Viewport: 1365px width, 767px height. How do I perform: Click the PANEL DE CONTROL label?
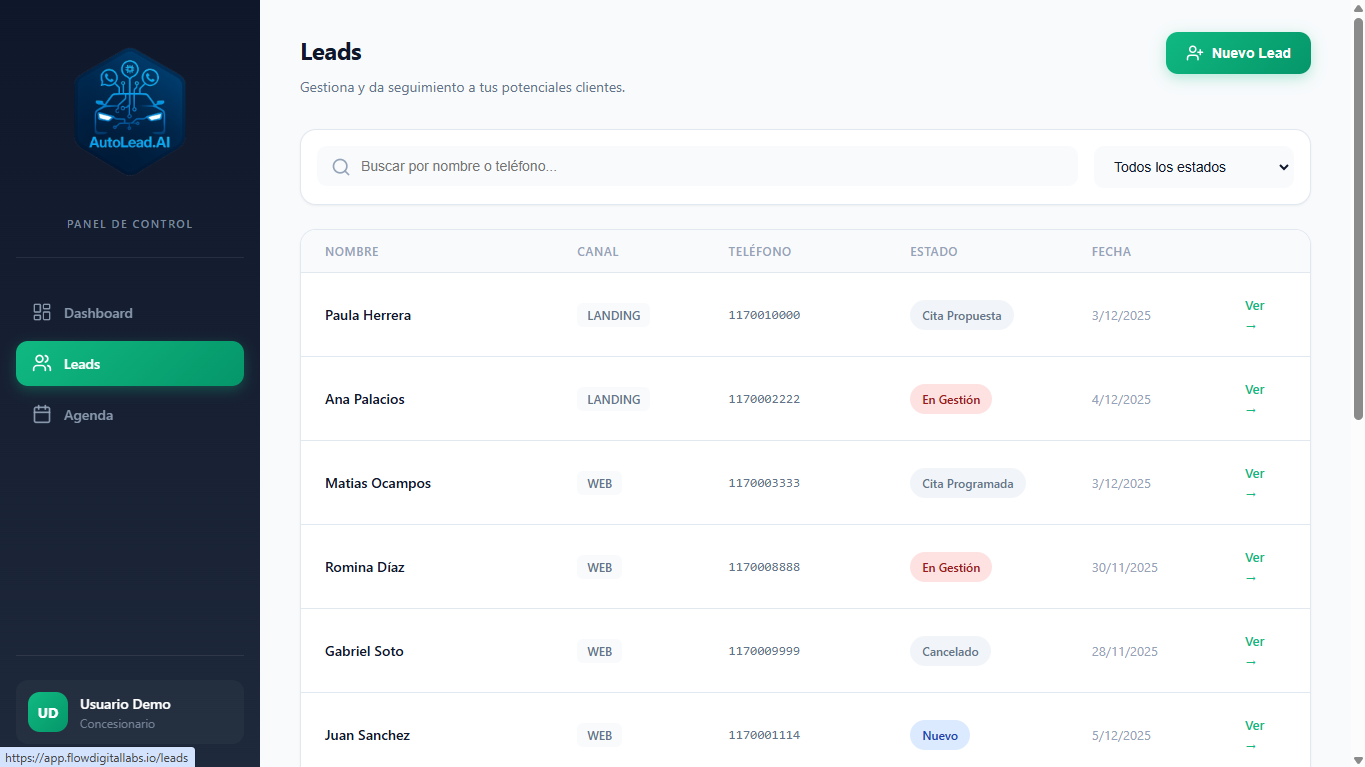130,224
